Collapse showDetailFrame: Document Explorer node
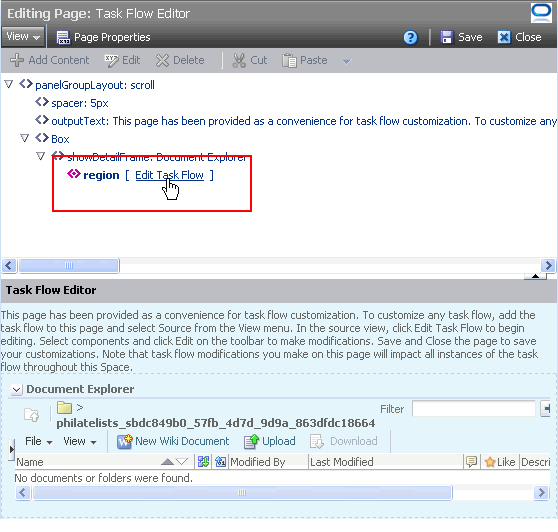Screen dimensions: 558x532 41,156
